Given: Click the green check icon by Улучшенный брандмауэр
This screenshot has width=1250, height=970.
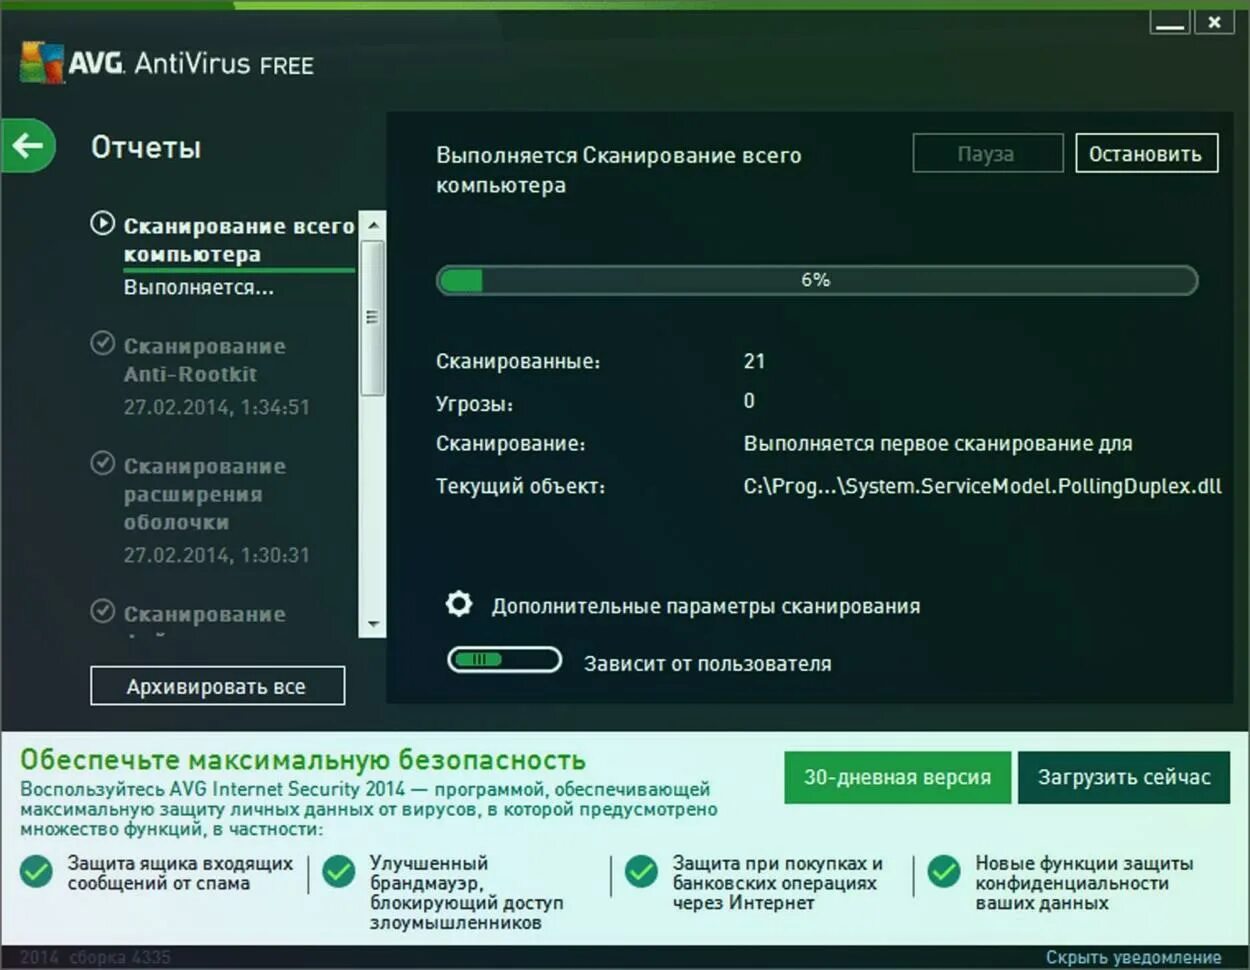Looking at the screenshot, I should 339,872.
